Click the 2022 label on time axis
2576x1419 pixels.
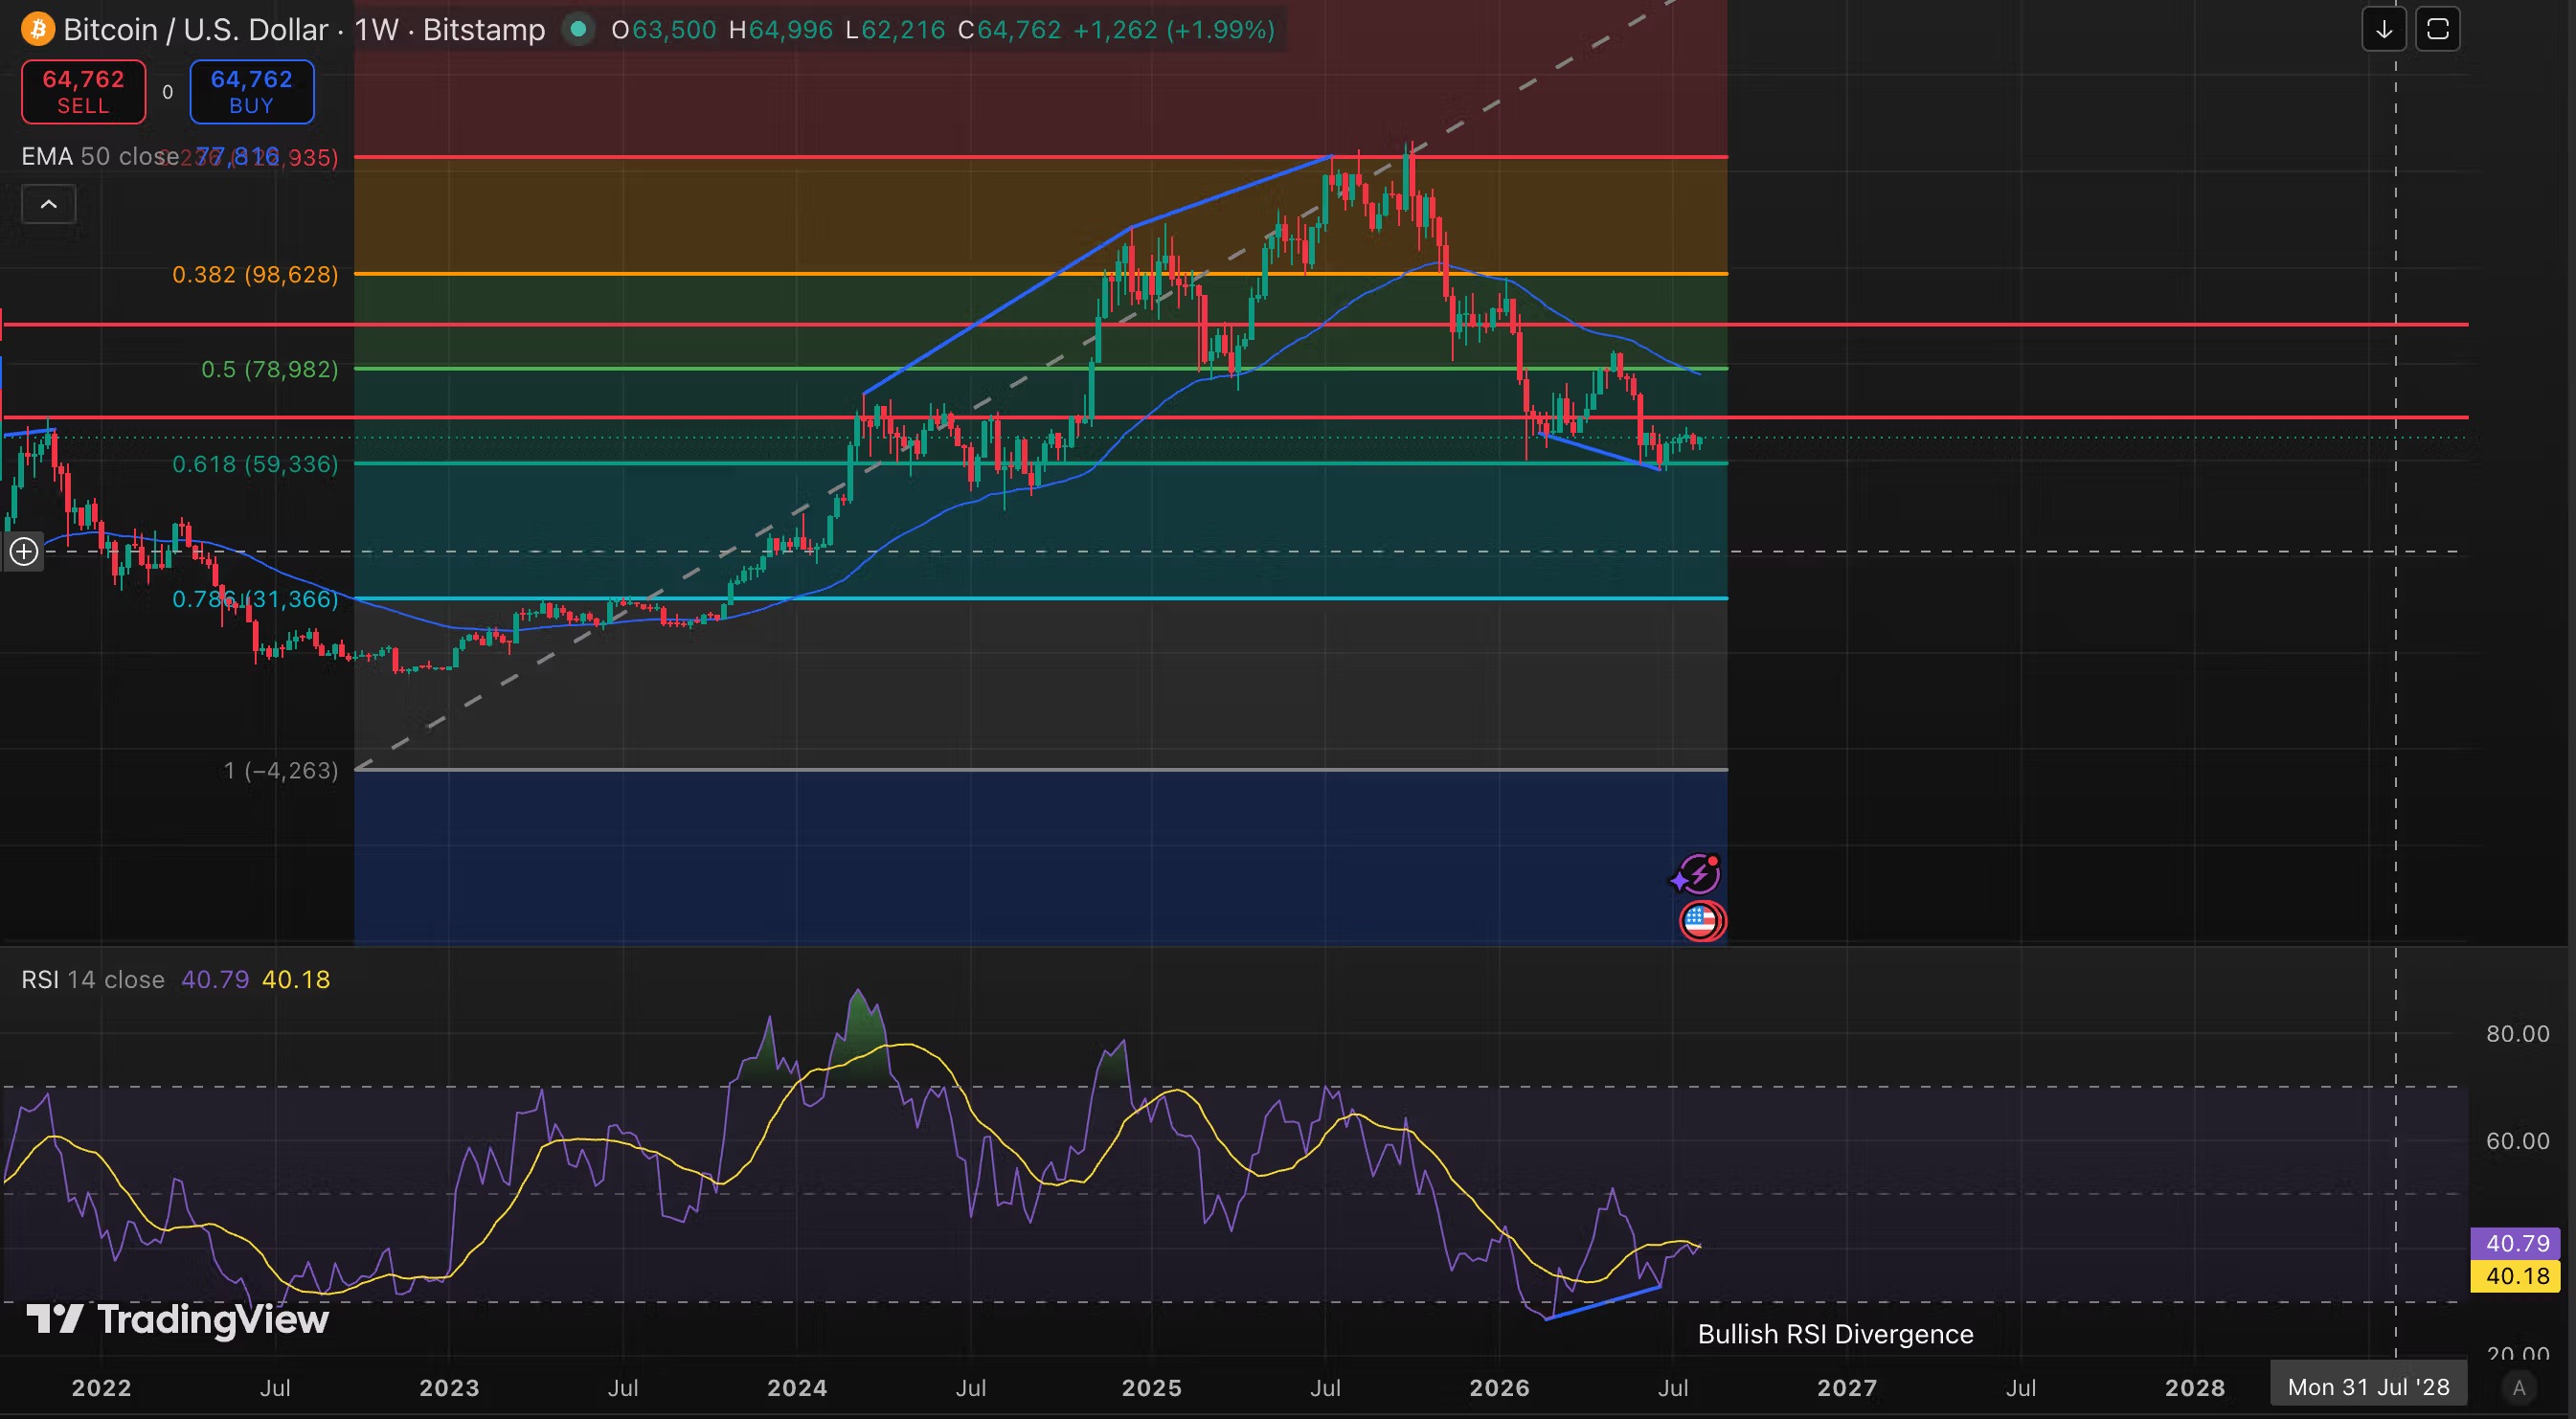[x=101, y=1387]
